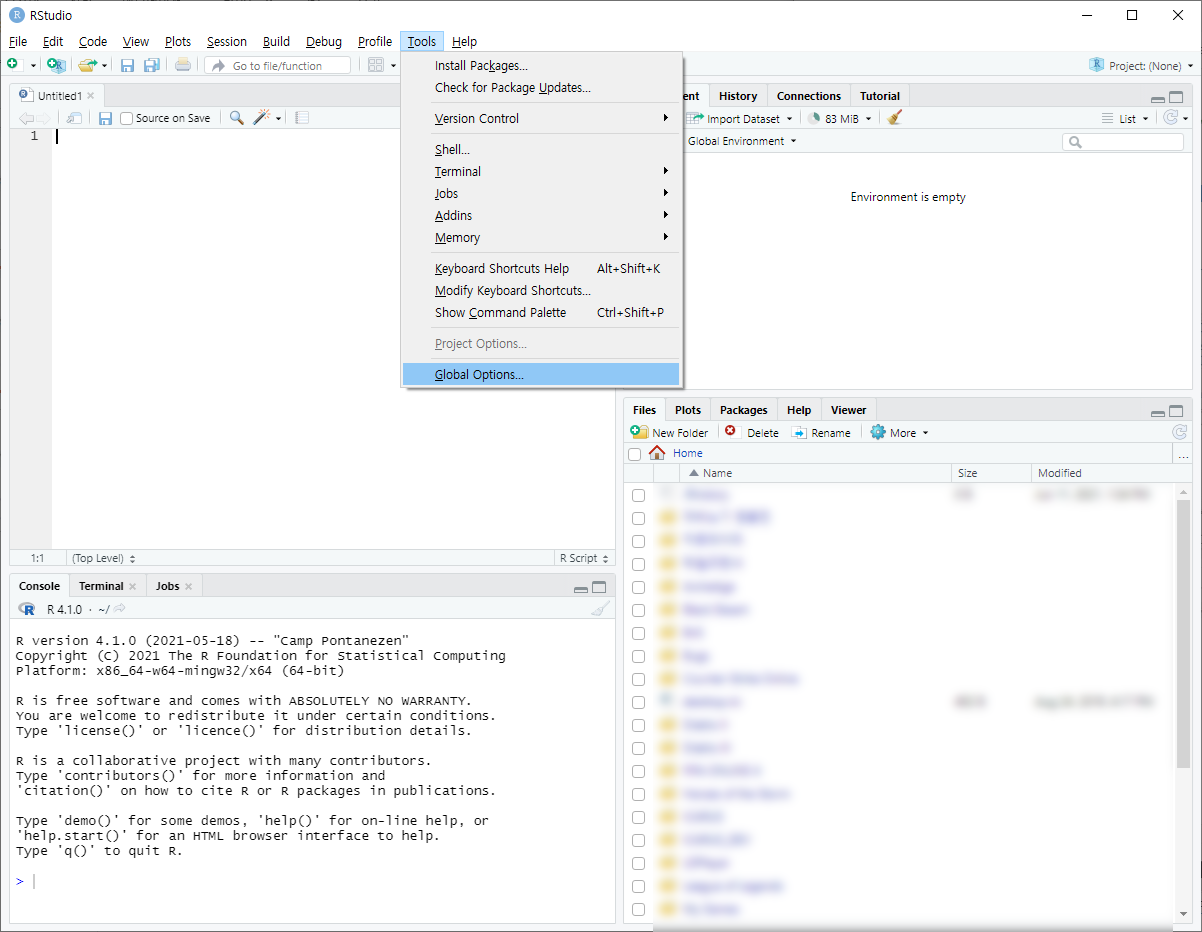Viewport: 1202px width, 932px height.
Task: Switch to the History tab
Action: coord(738,96)
